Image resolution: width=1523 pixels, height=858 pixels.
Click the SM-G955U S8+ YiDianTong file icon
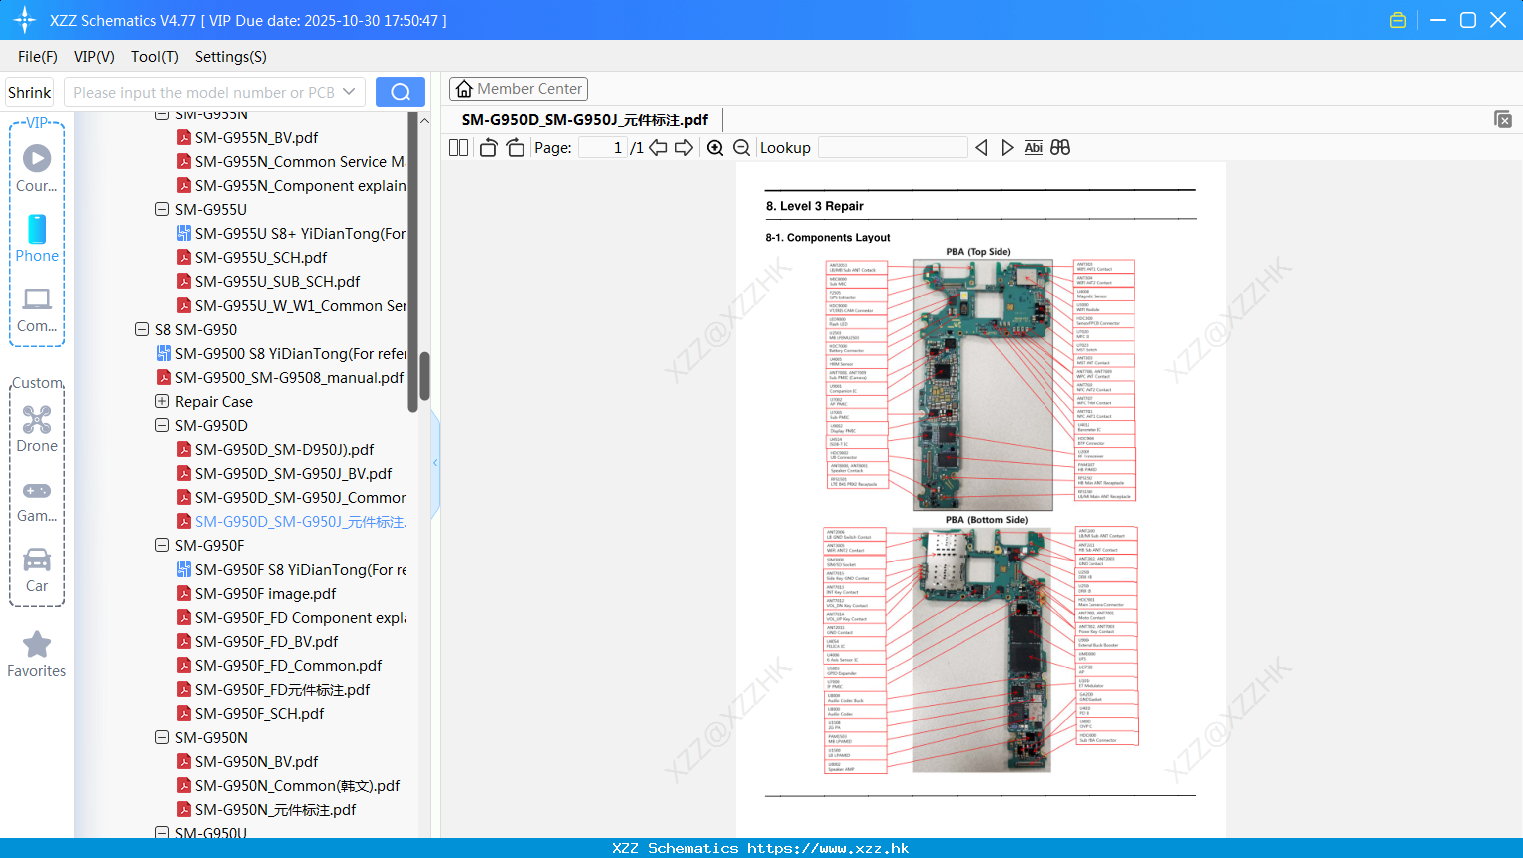184,233
